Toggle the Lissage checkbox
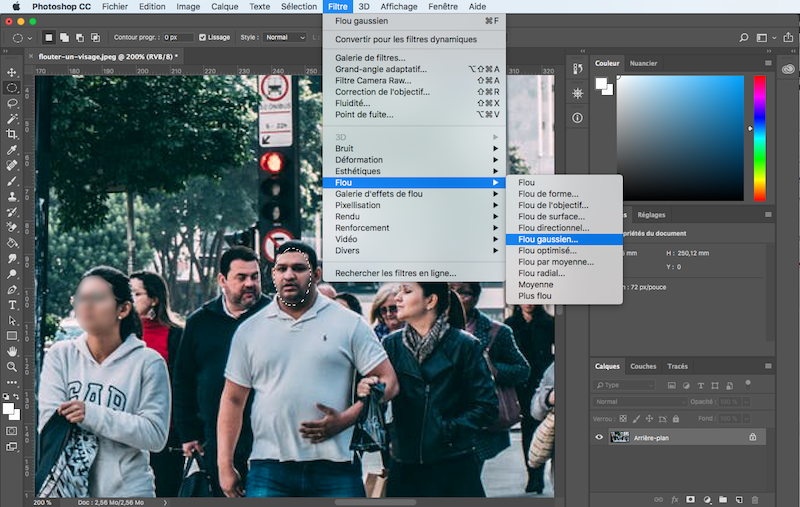This screenshot has height=507, width=800. pos(203,37)
